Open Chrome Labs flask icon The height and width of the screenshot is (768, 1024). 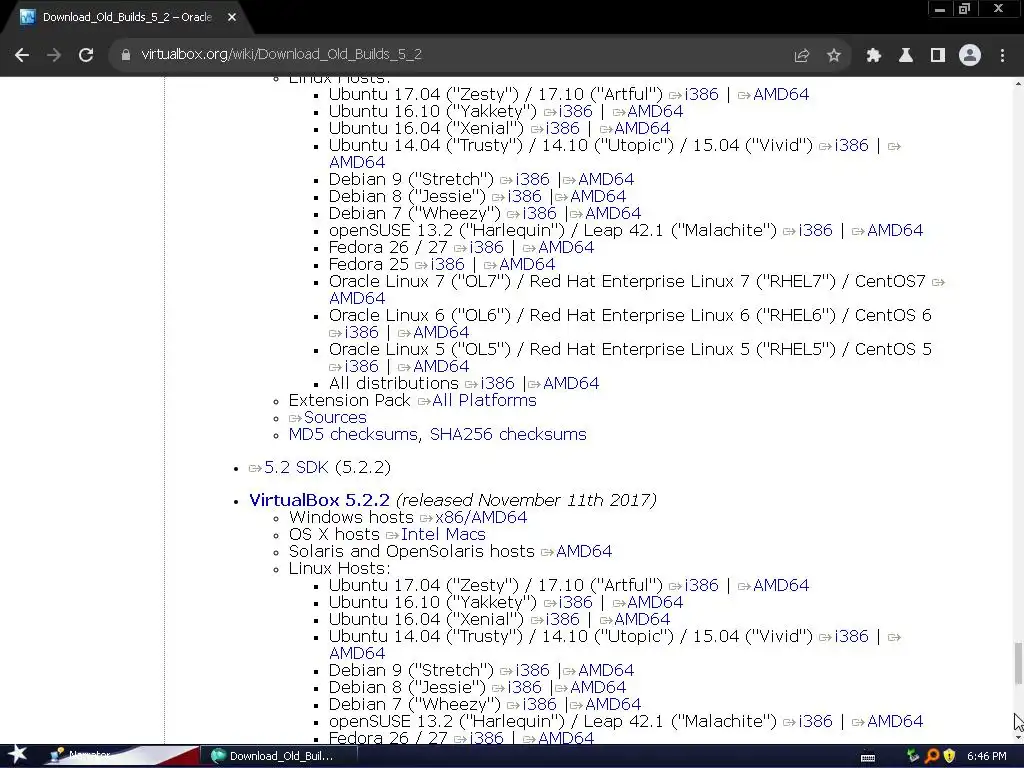(x=906, y=55)
